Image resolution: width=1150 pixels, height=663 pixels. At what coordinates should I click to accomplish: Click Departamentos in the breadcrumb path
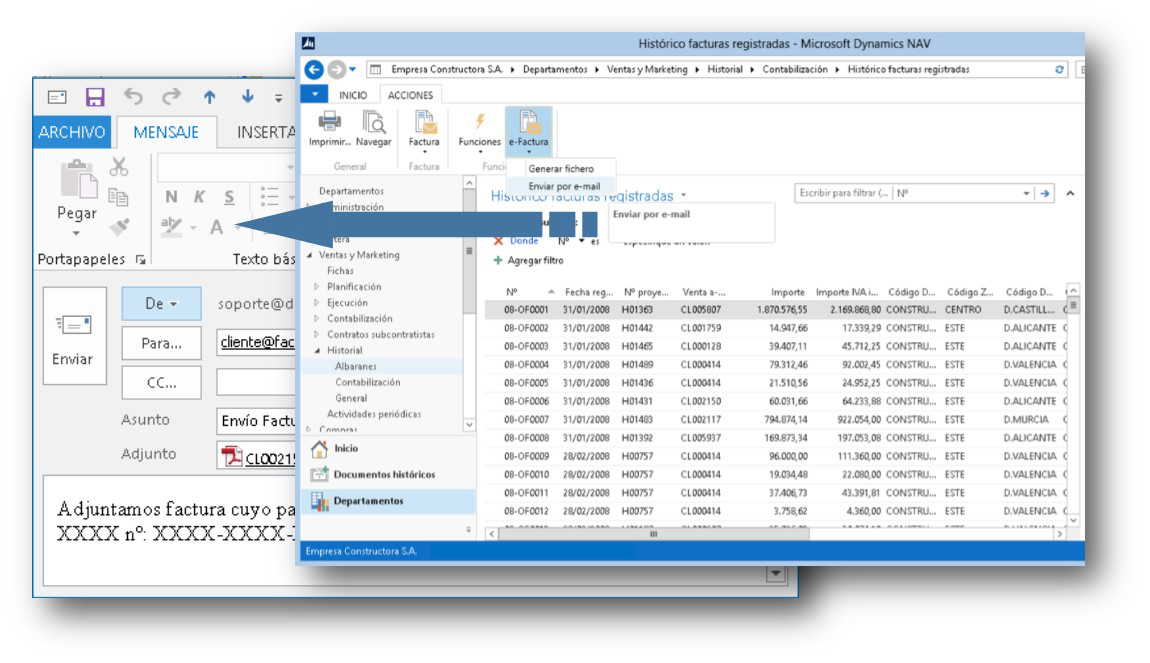point(555,70)
